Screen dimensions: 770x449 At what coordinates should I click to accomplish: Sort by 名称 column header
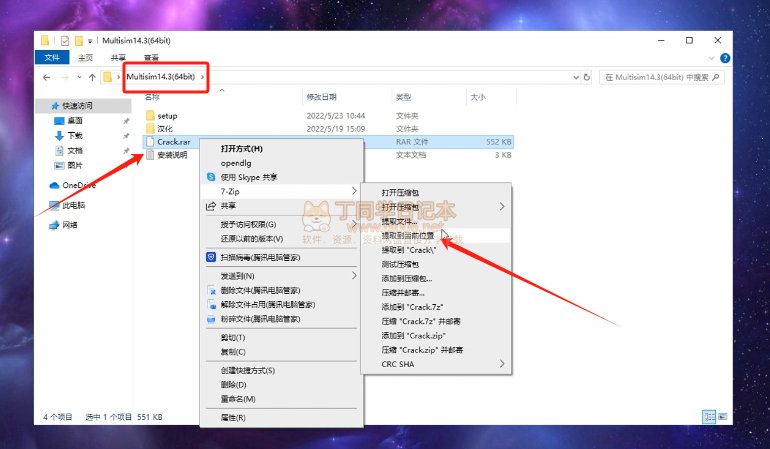click(x=152, y=97)
